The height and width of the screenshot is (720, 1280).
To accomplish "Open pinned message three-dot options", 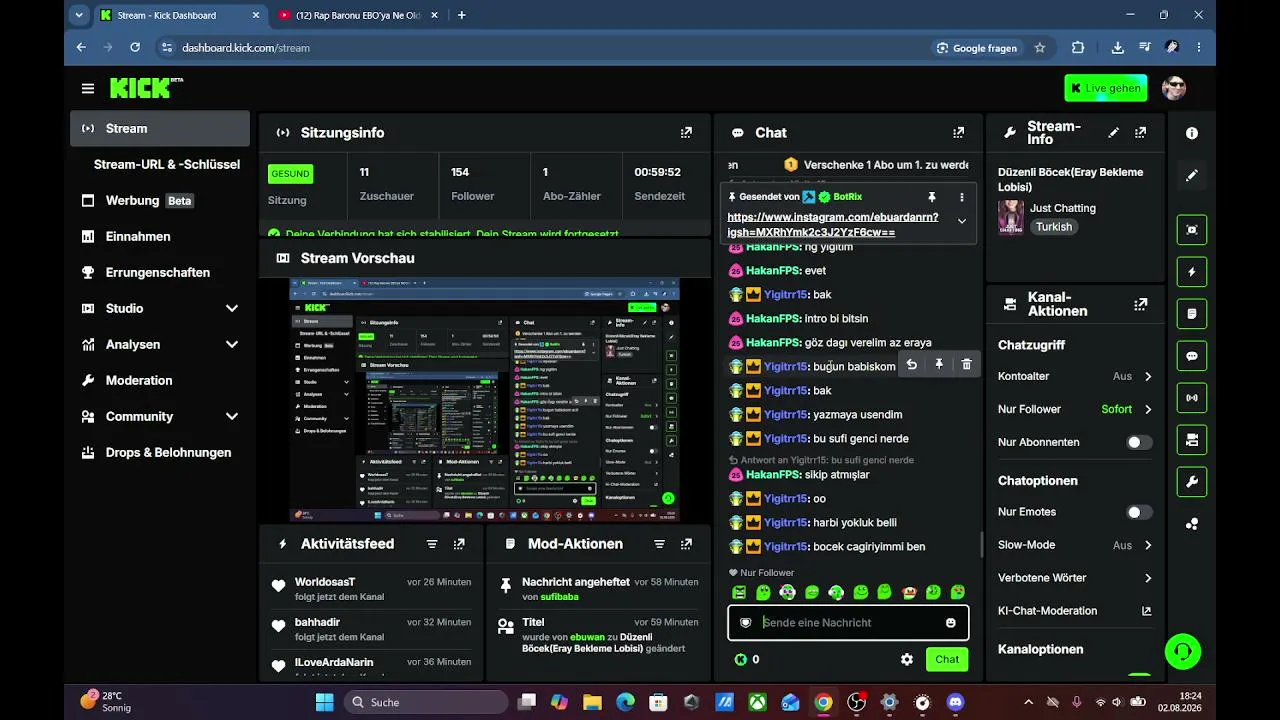I will [x=962, y=197].
